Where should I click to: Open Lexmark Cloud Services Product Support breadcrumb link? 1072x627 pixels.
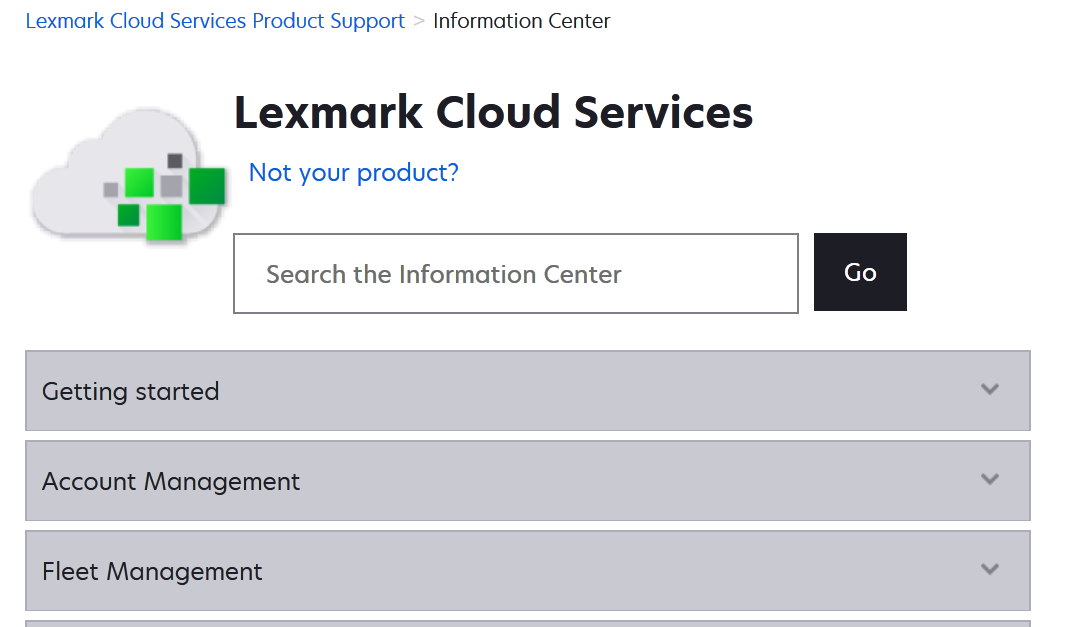click(x=215, y=21)
